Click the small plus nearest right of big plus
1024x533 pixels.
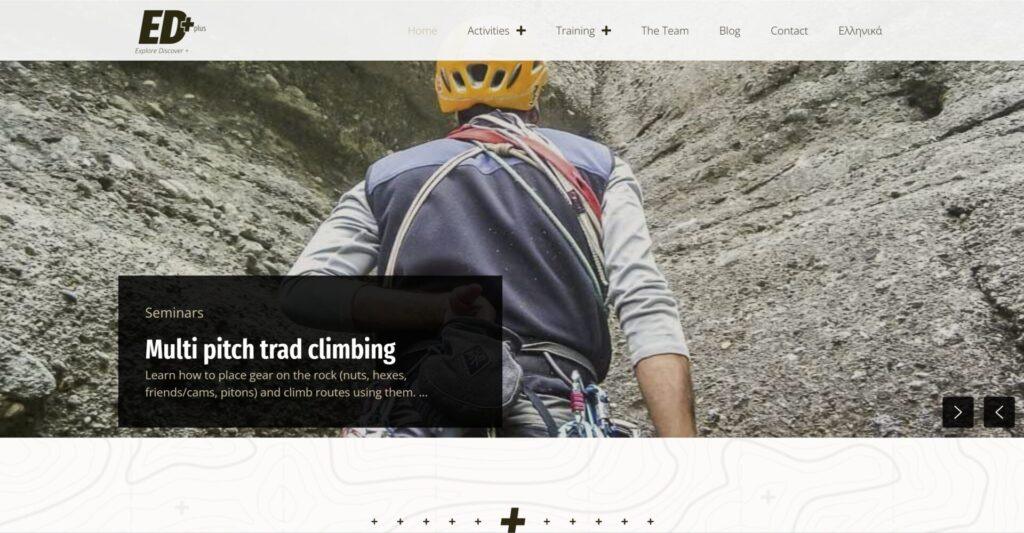point(547,521)
